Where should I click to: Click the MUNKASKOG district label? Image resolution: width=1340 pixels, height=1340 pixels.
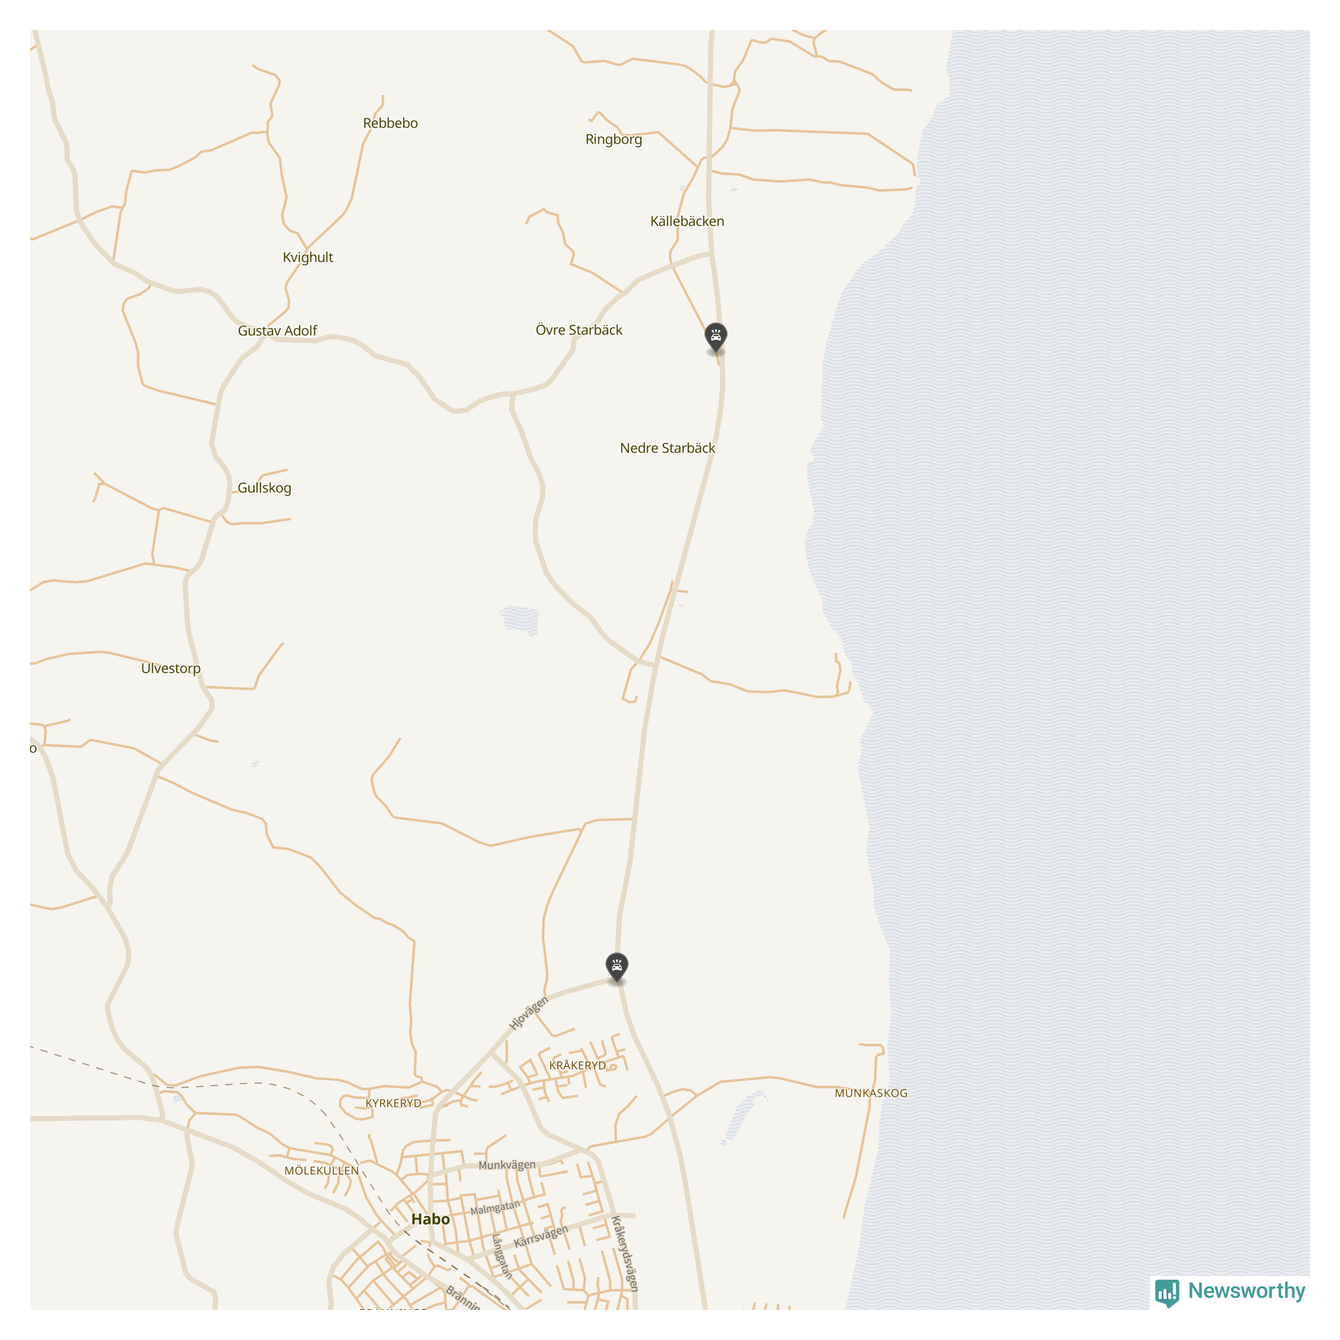click(871, 1093)
